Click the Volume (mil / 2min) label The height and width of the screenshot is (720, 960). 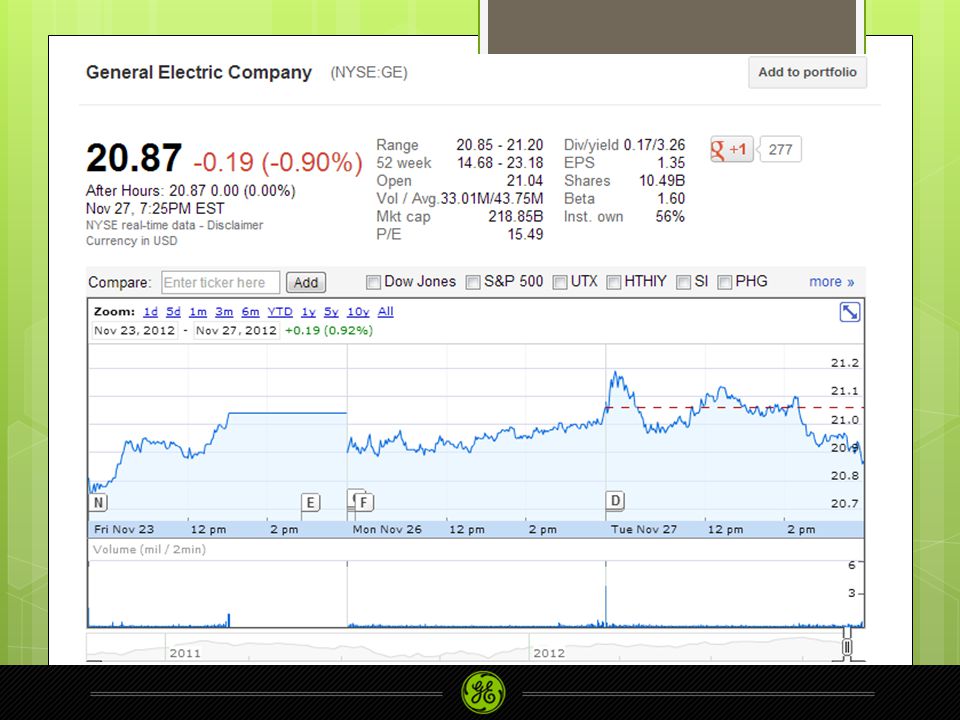pyautogui.click(x=149, y=549)
